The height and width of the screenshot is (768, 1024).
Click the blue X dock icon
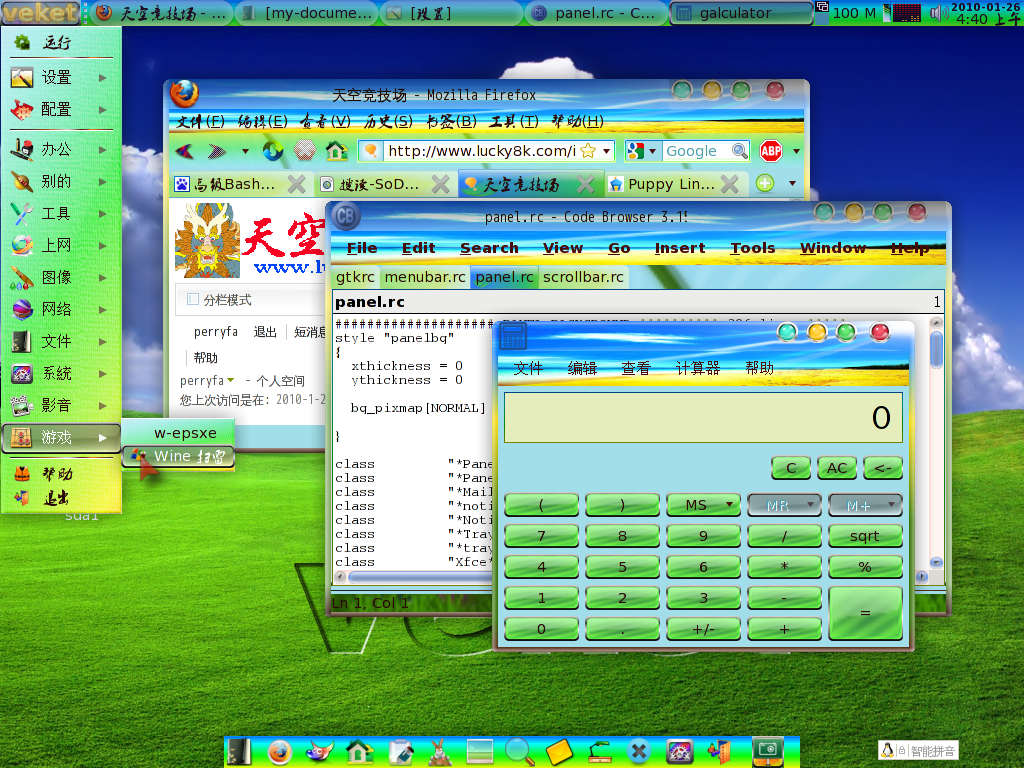pos(639,752)
